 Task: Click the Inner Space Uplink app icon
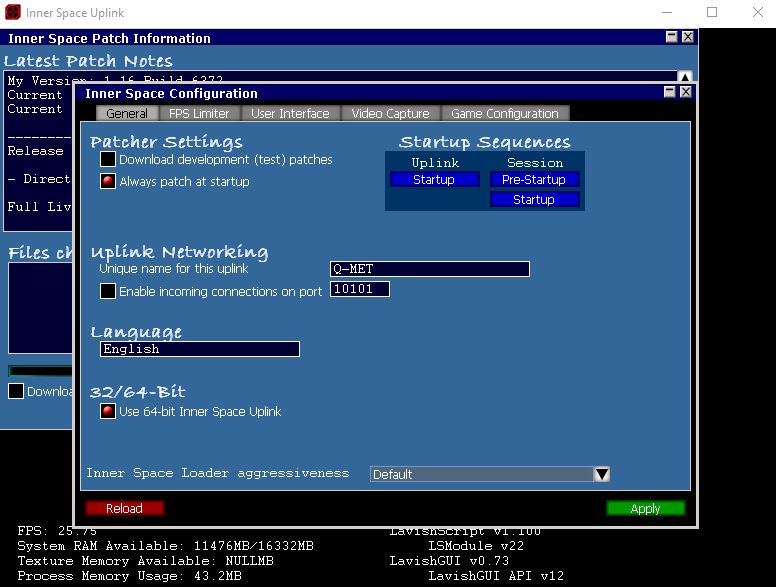13,12
